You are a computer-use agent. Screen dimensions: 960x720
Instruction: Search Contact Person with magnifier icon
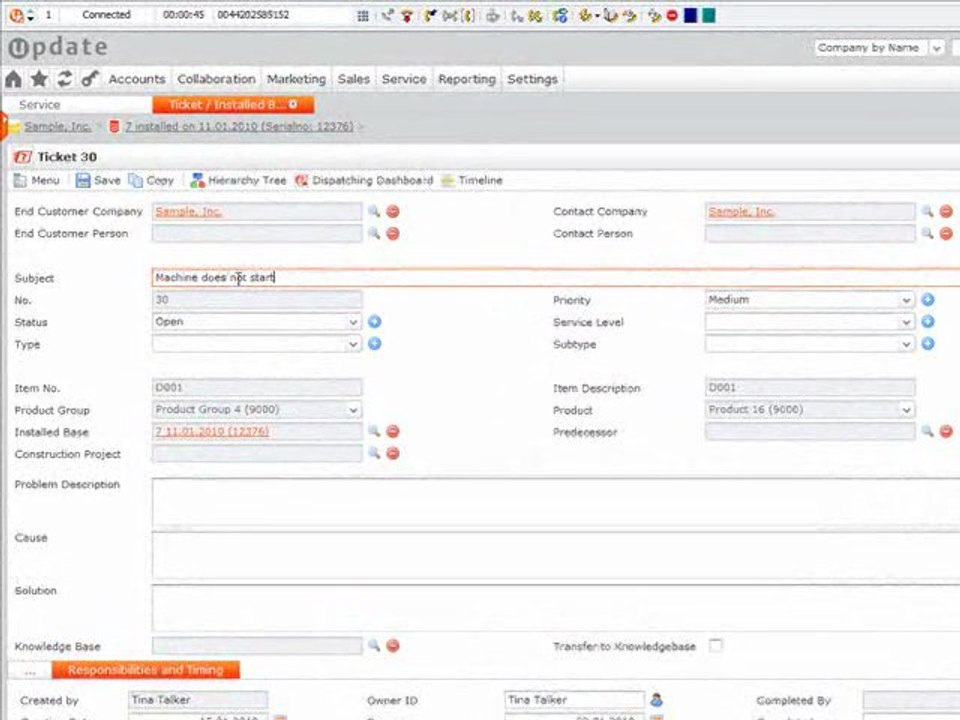pos(928,233)
